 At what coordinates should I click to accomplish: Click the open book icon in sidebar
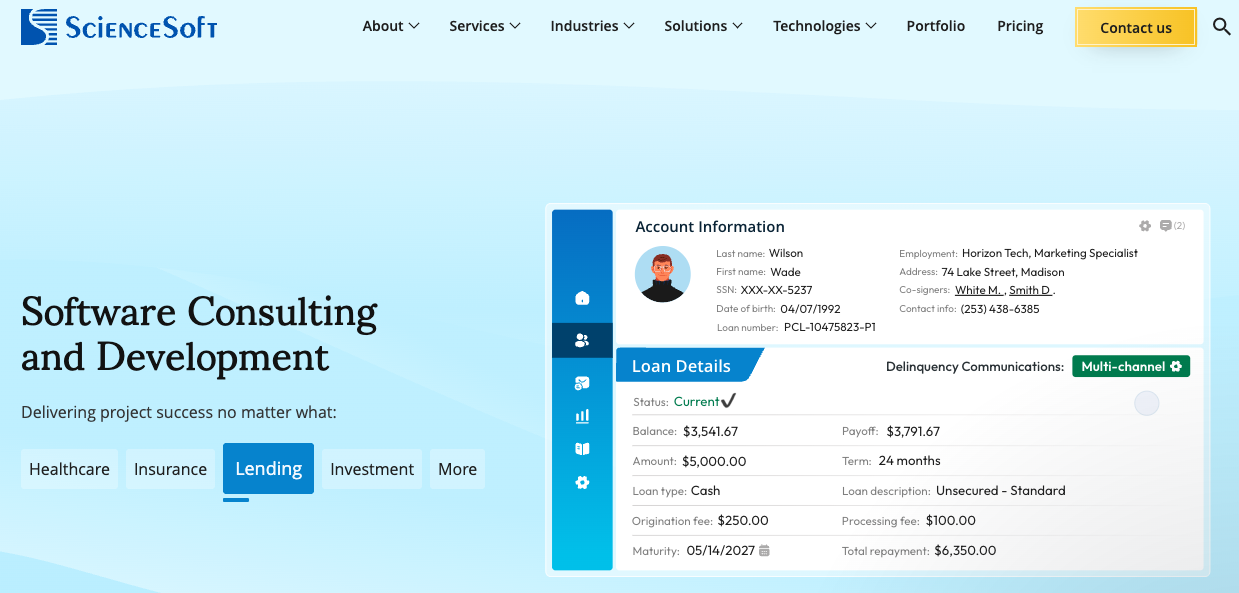point(582,449)
